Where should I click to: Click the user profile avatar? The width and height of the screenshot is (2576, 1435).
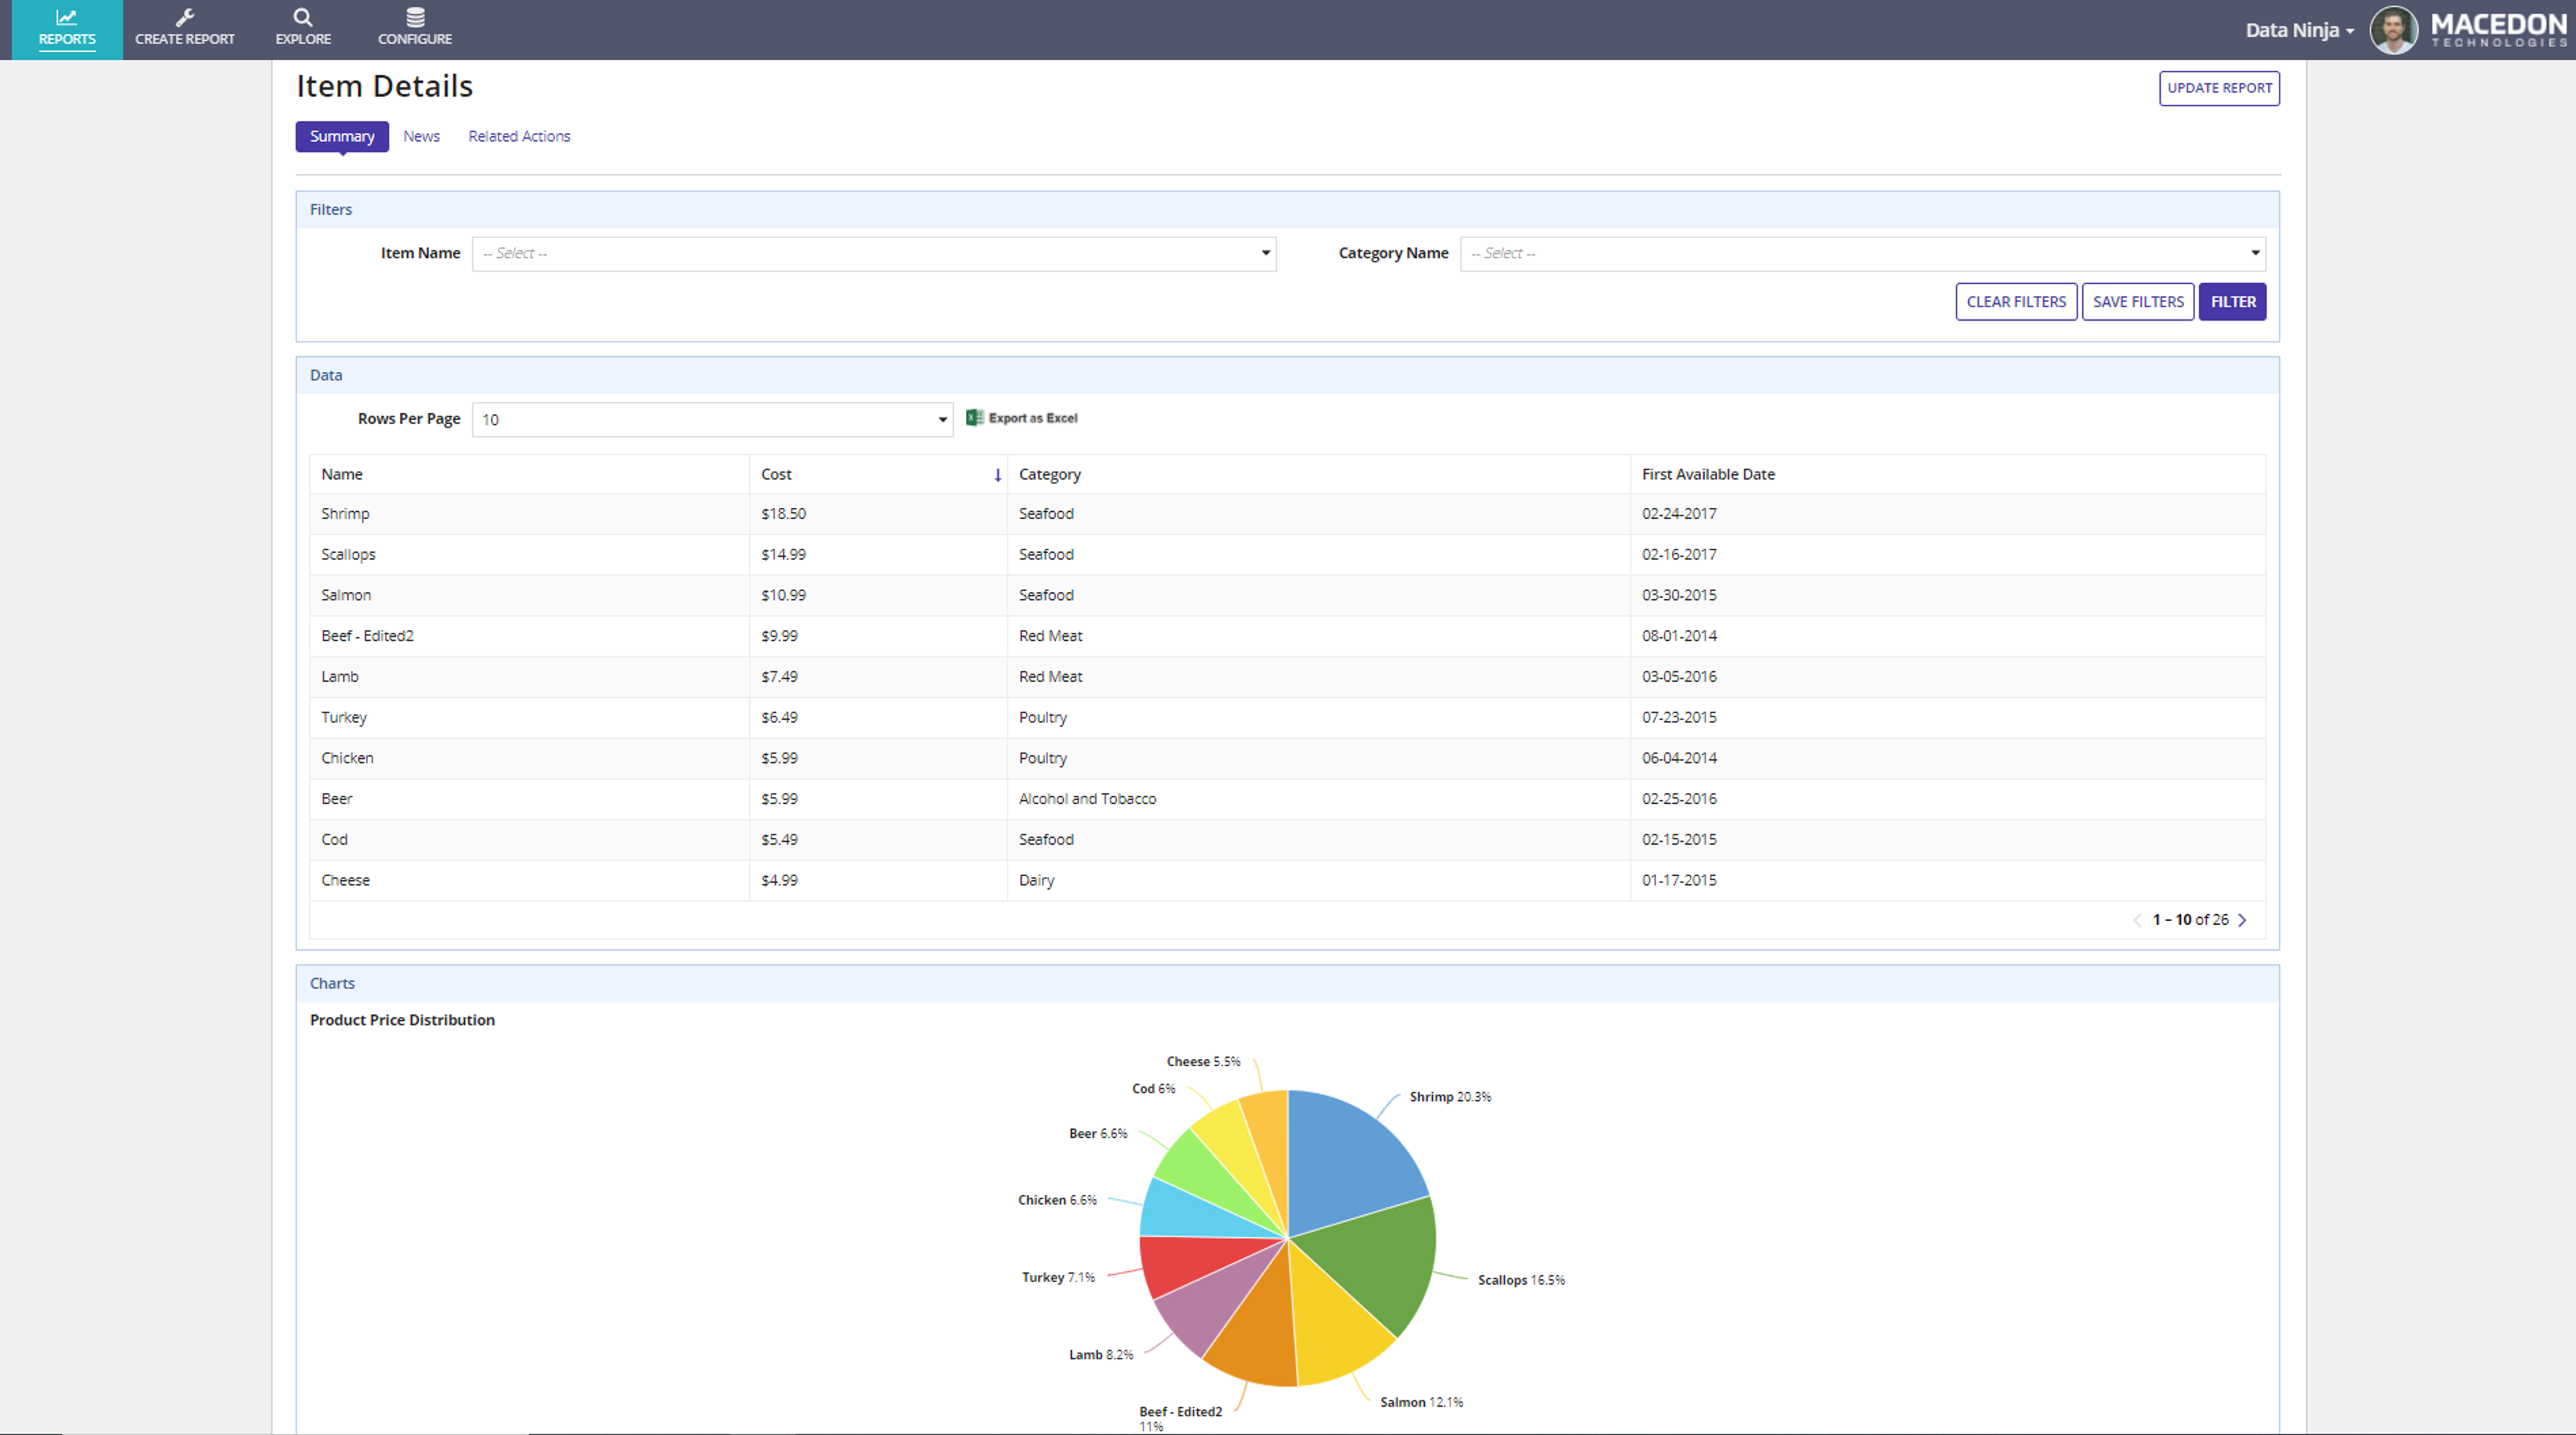2393,30
